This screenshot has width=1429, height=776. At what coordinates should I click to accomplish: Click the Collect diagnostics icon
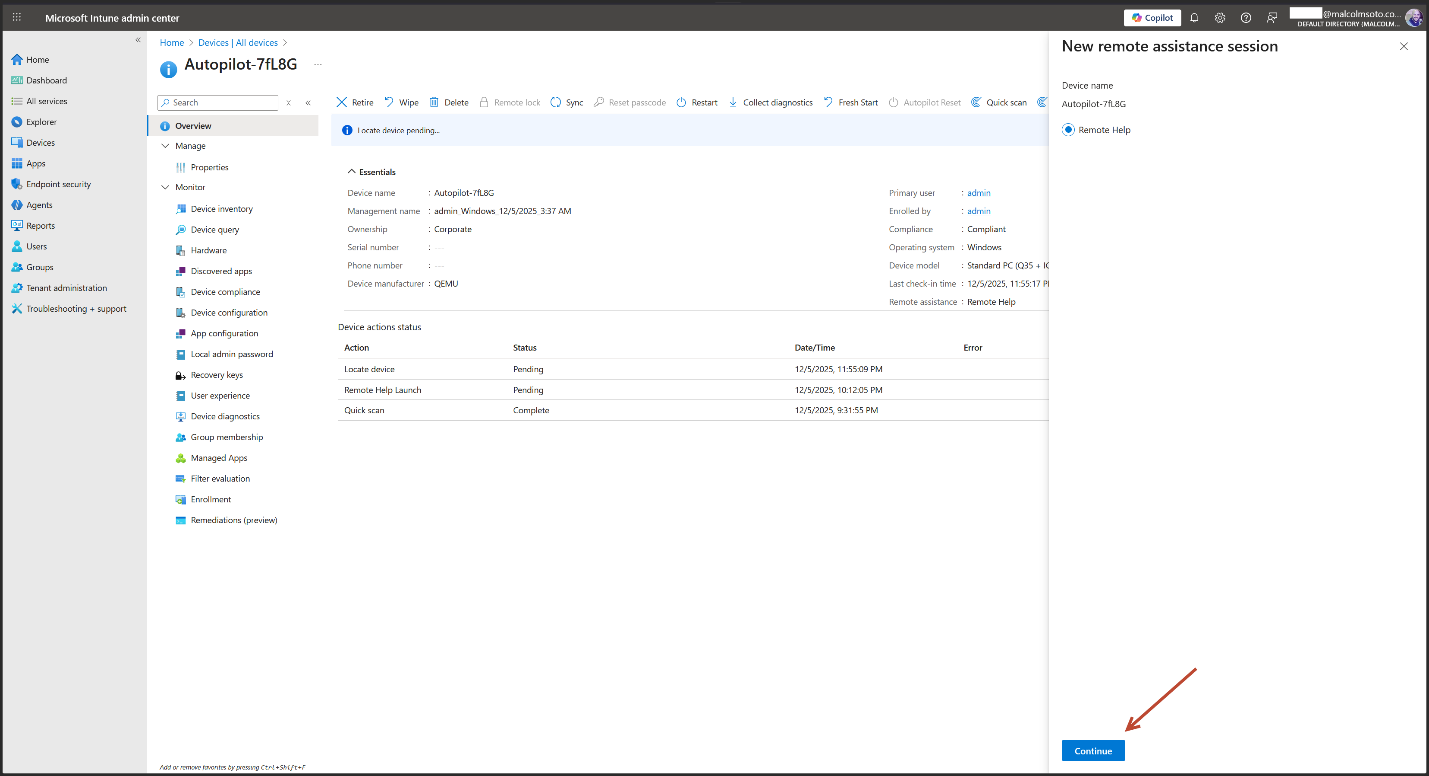pos(733,102)
